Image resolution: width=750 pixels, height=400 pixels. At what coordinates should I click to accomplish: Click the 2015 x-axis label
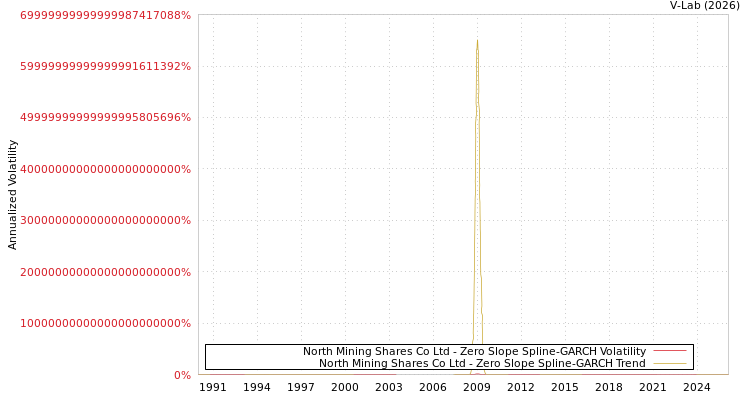(x=565, y=387)
